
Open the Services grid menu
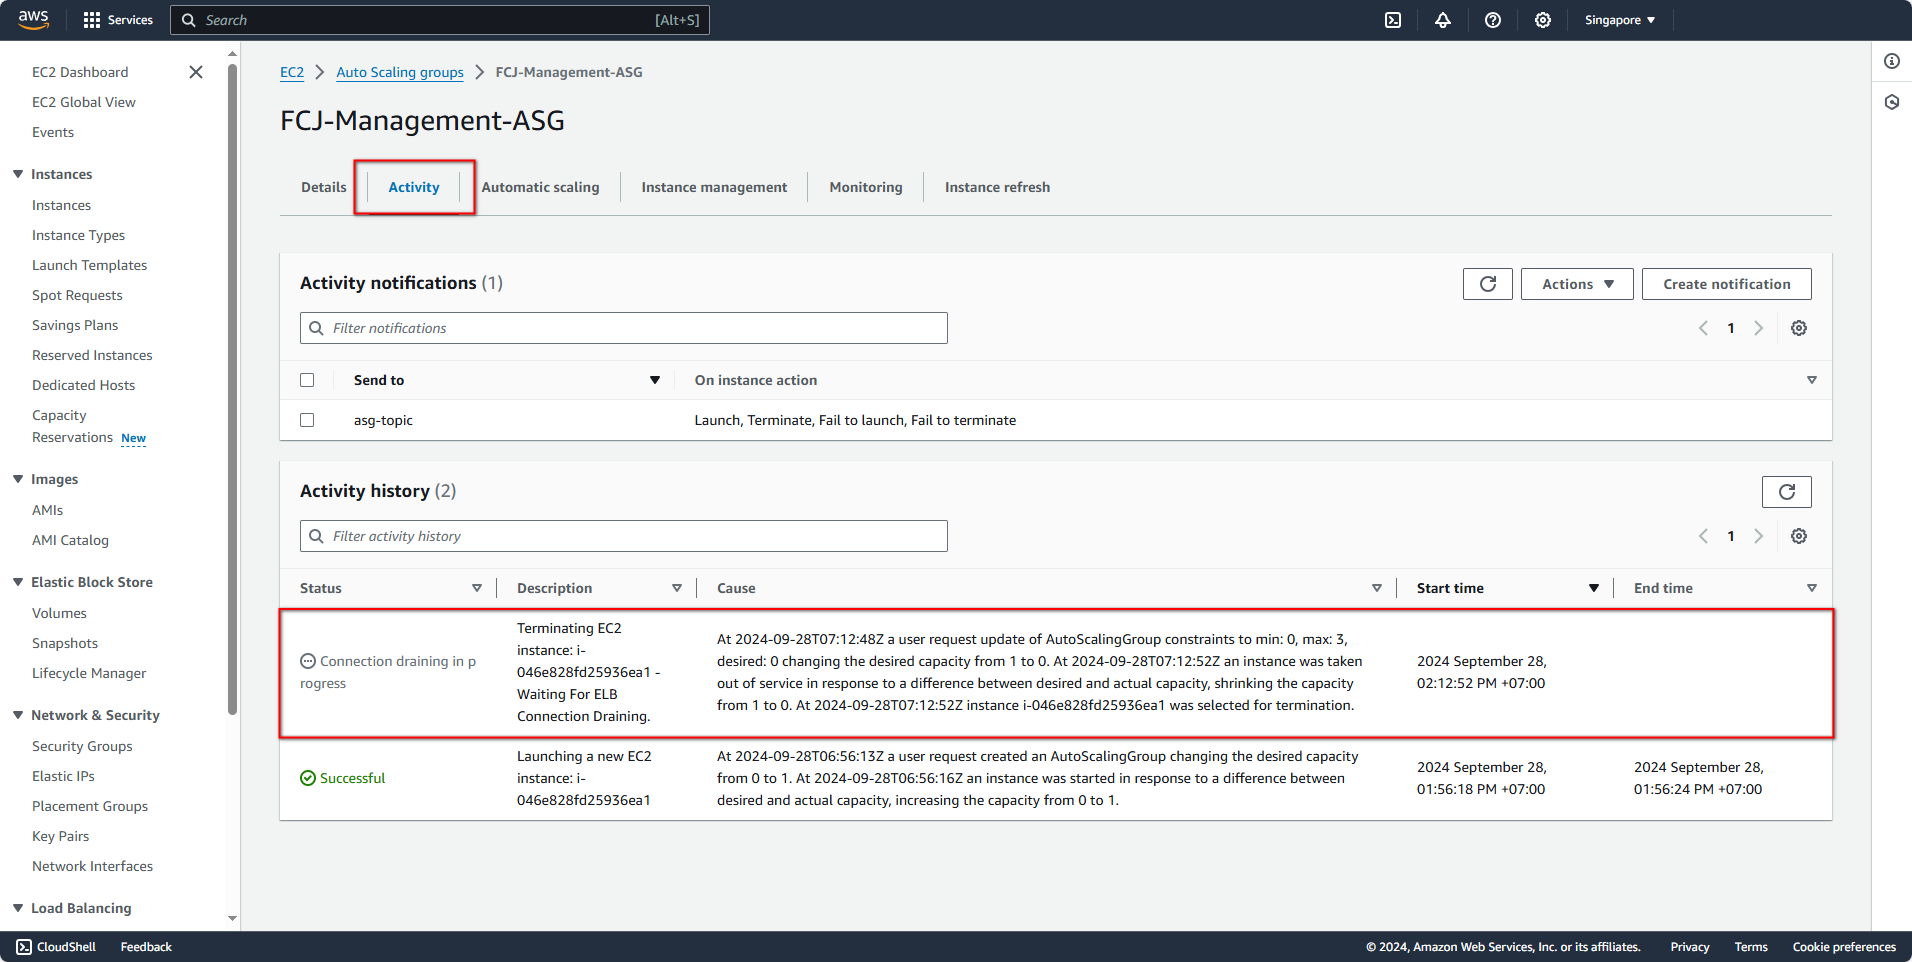tap(118, 20)
